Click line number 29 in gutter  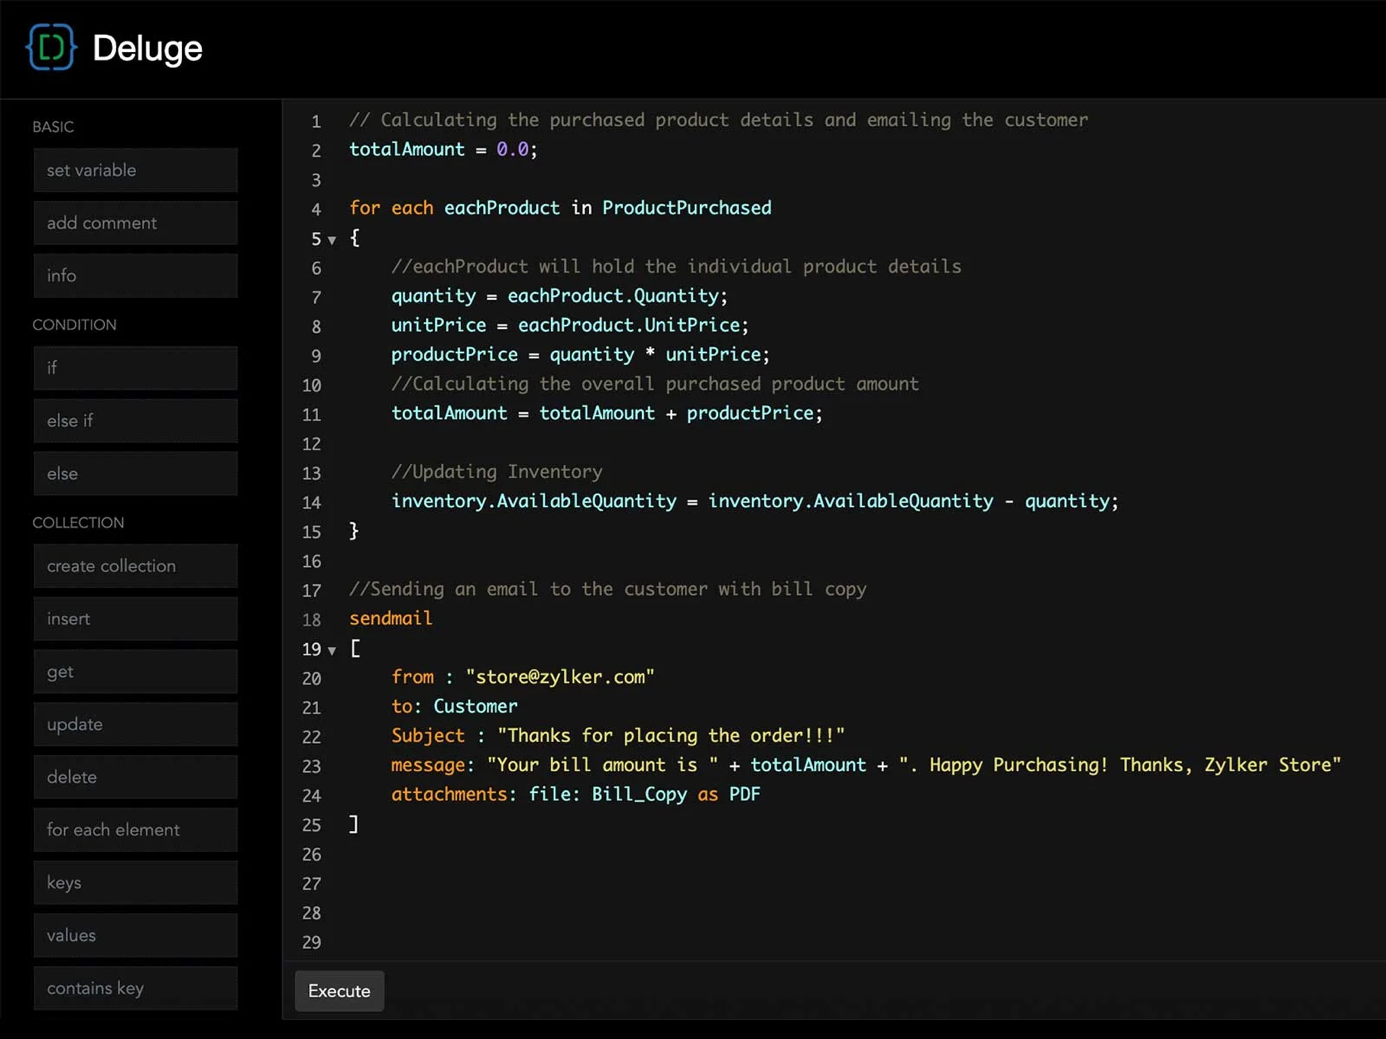click(x=311, y=943)
